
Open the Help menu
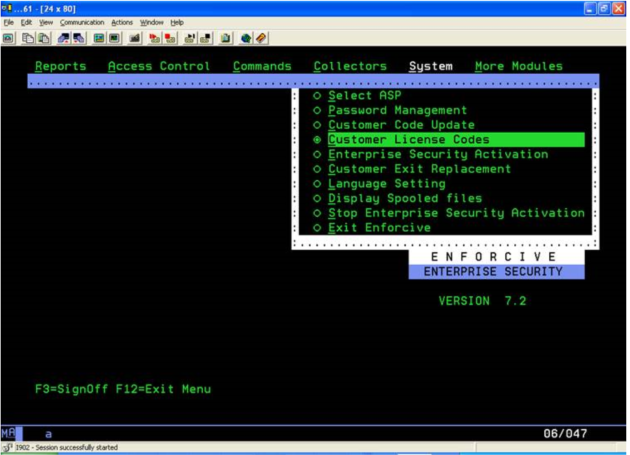point(177,23)
